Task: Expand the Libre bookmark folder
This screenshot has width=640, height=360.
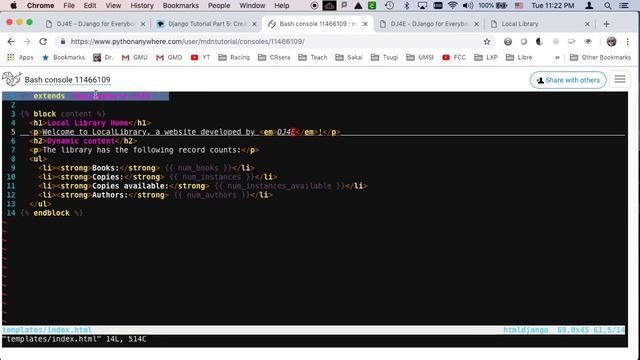Action: (519, 58)
